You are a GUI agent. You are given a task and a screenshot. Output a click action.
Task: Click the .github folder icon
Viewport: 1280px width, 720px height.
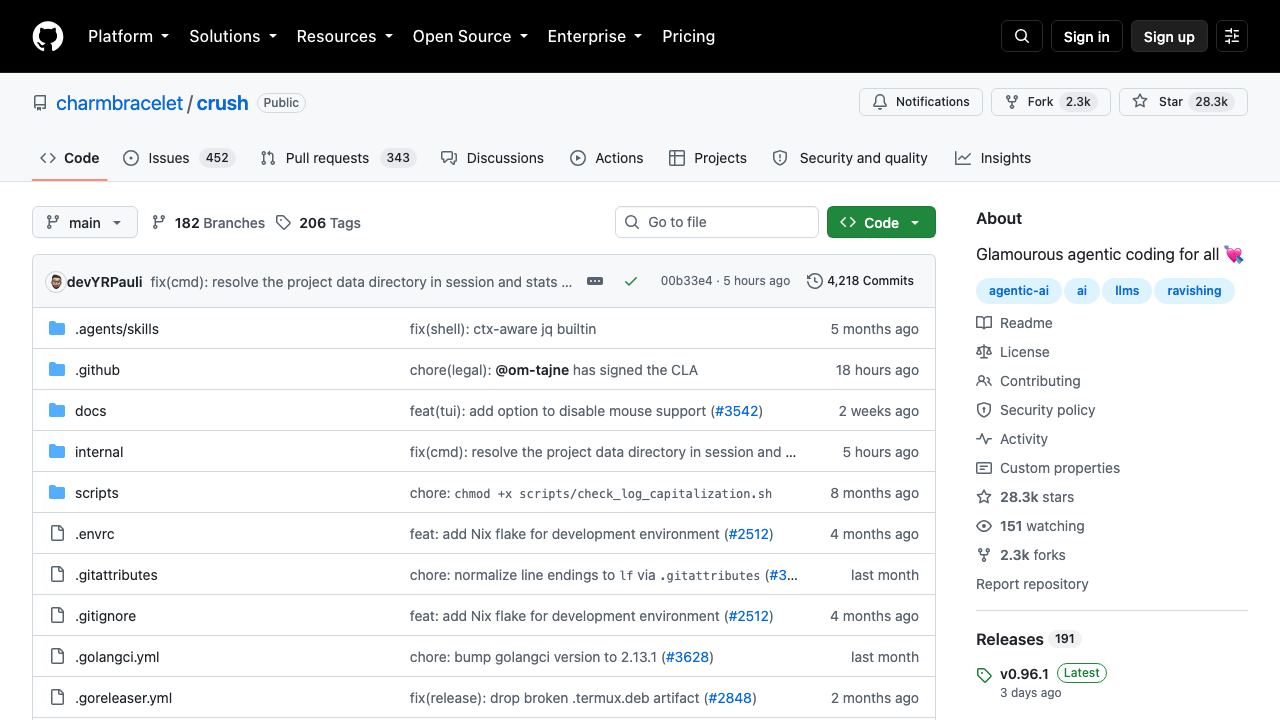[x=57, y=370]
